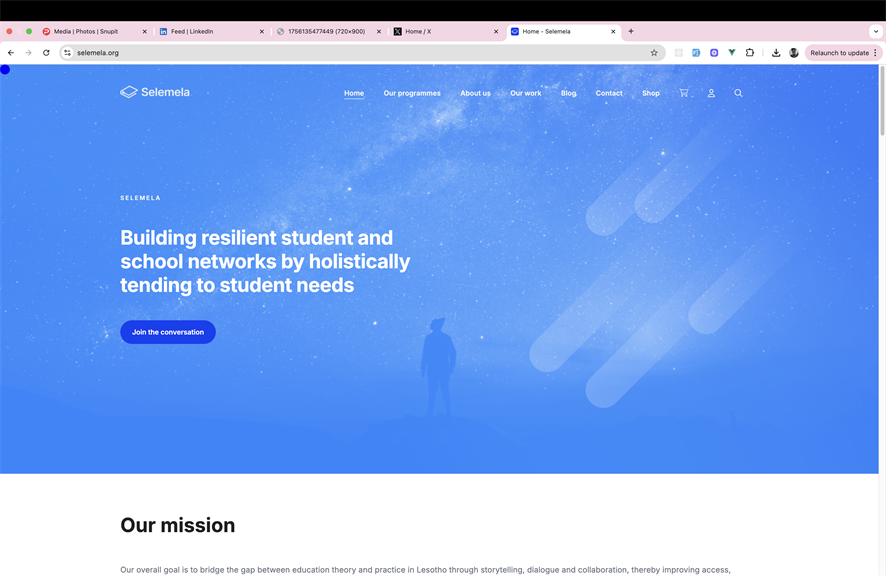
Task: Click the grey blank extension icon
Action: (679, 53)
